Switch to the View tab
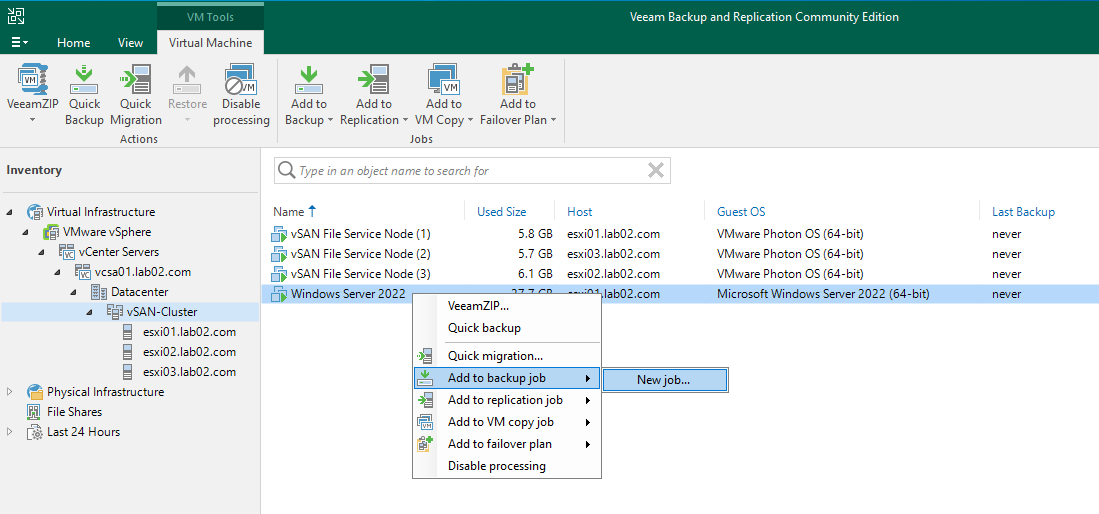 [130, 43]
